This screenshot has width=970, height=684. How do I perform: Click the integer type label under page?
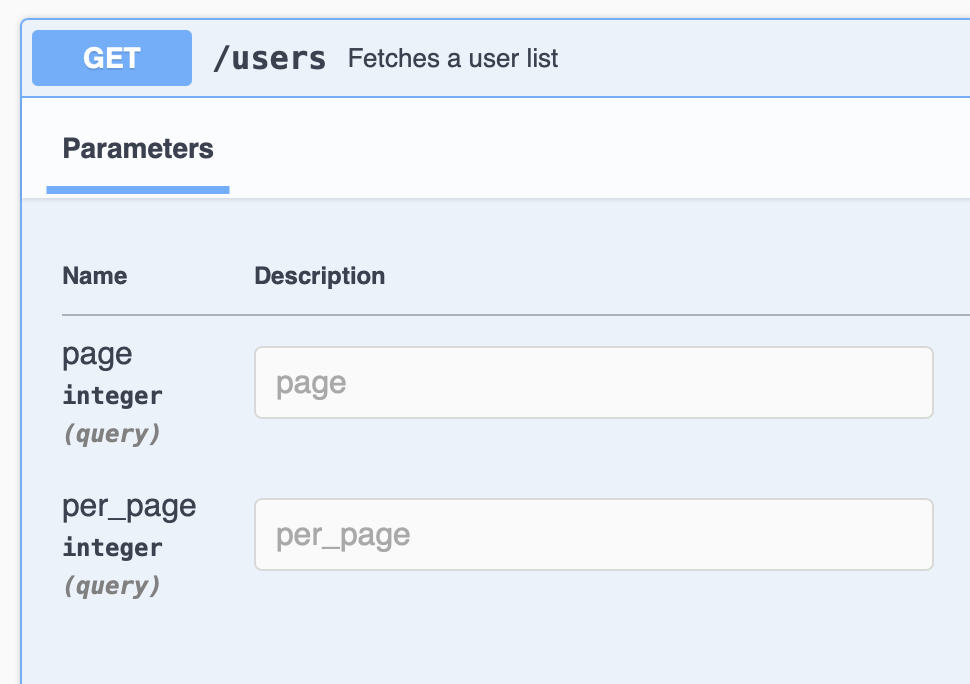click(x=112, y=395)
